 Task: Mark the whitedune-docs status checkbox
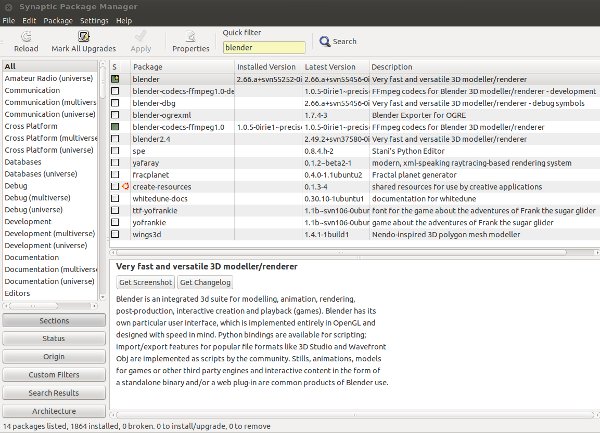pos(115,198)
